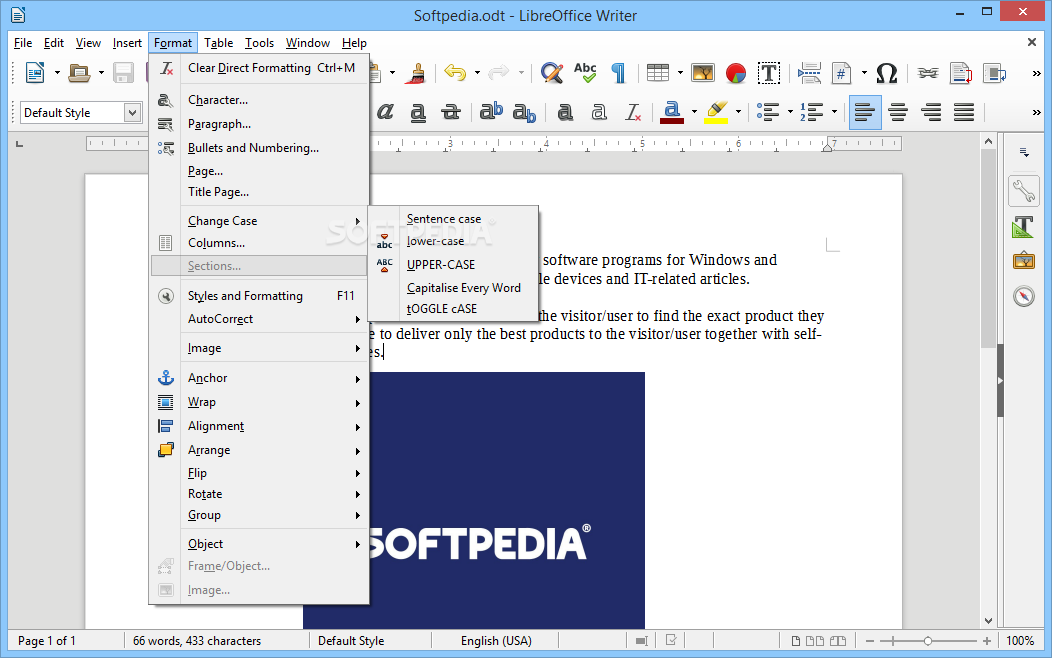This screenshot has width=1052, height=658.
Task: Click Page 1 of 1 status field
Action: tap(47, 641)
